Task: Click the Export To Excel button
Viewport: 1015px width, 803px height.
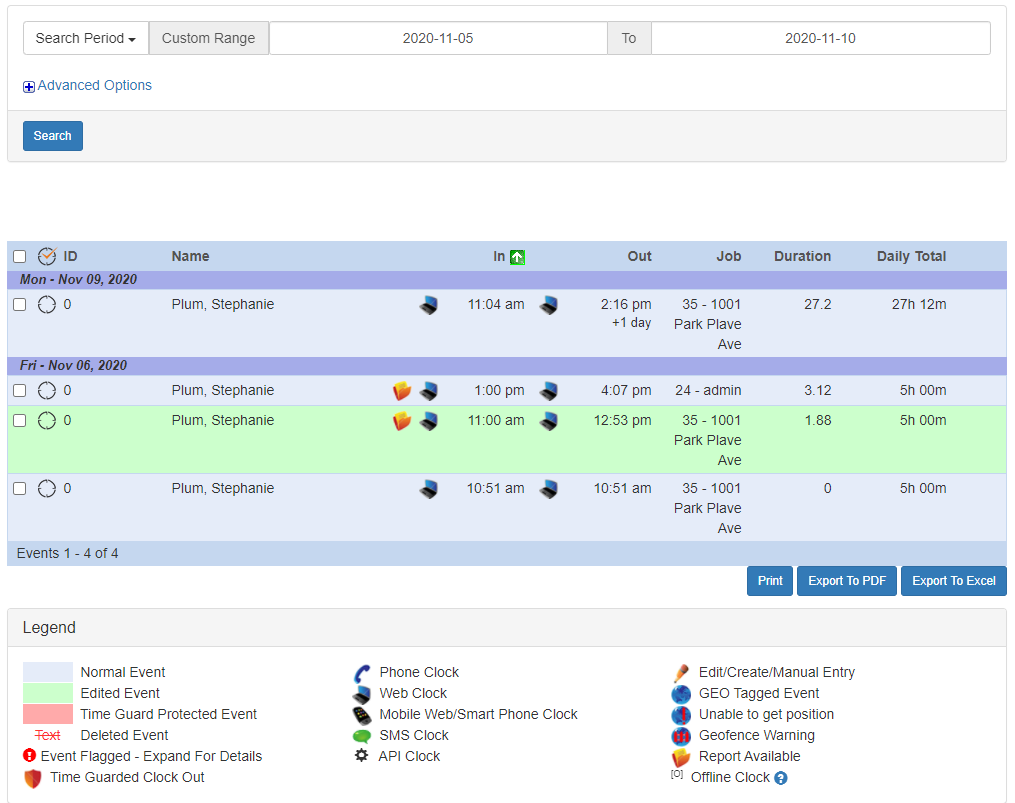Action: point(953,581)
